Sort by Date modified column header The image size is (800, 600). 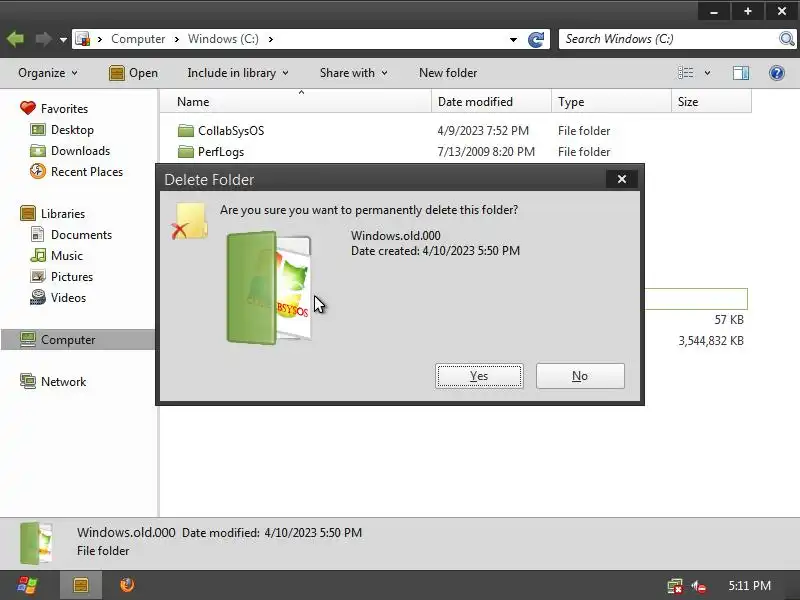(491, 102)
